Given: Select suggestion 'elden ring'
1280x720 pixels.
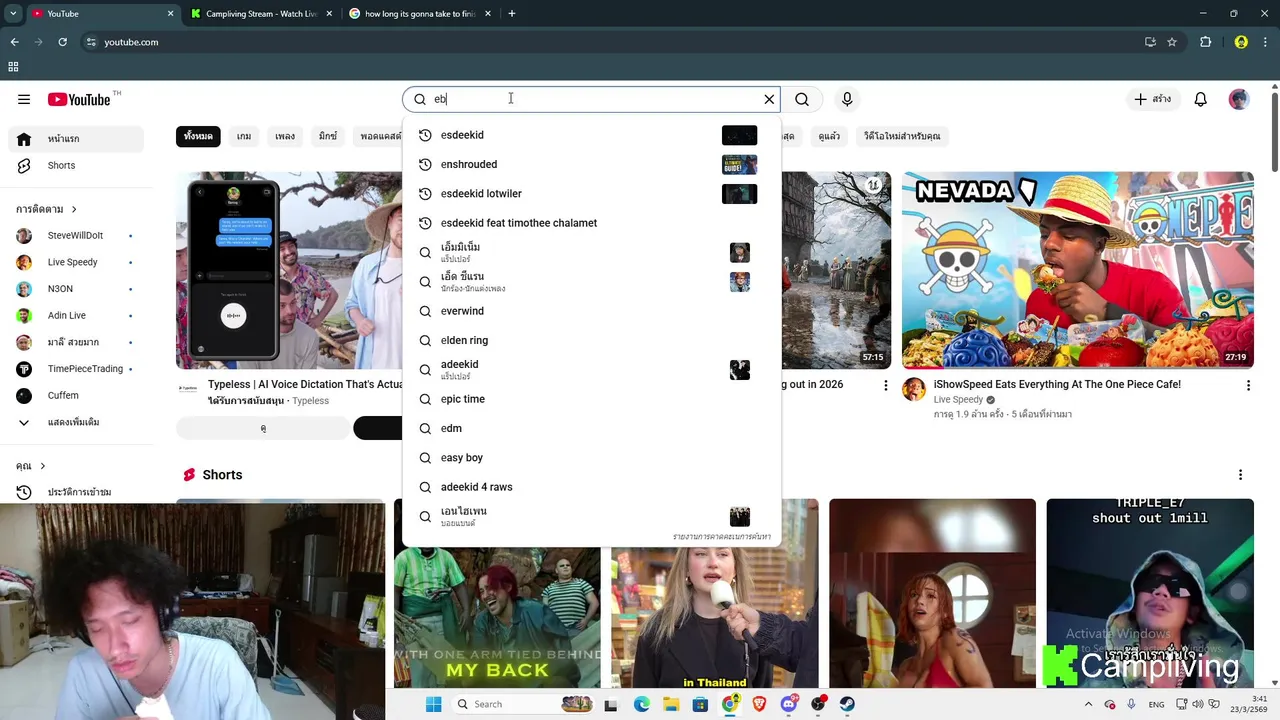Looking at the screenshot, I should pyautogui.click(x=591, y=340).
